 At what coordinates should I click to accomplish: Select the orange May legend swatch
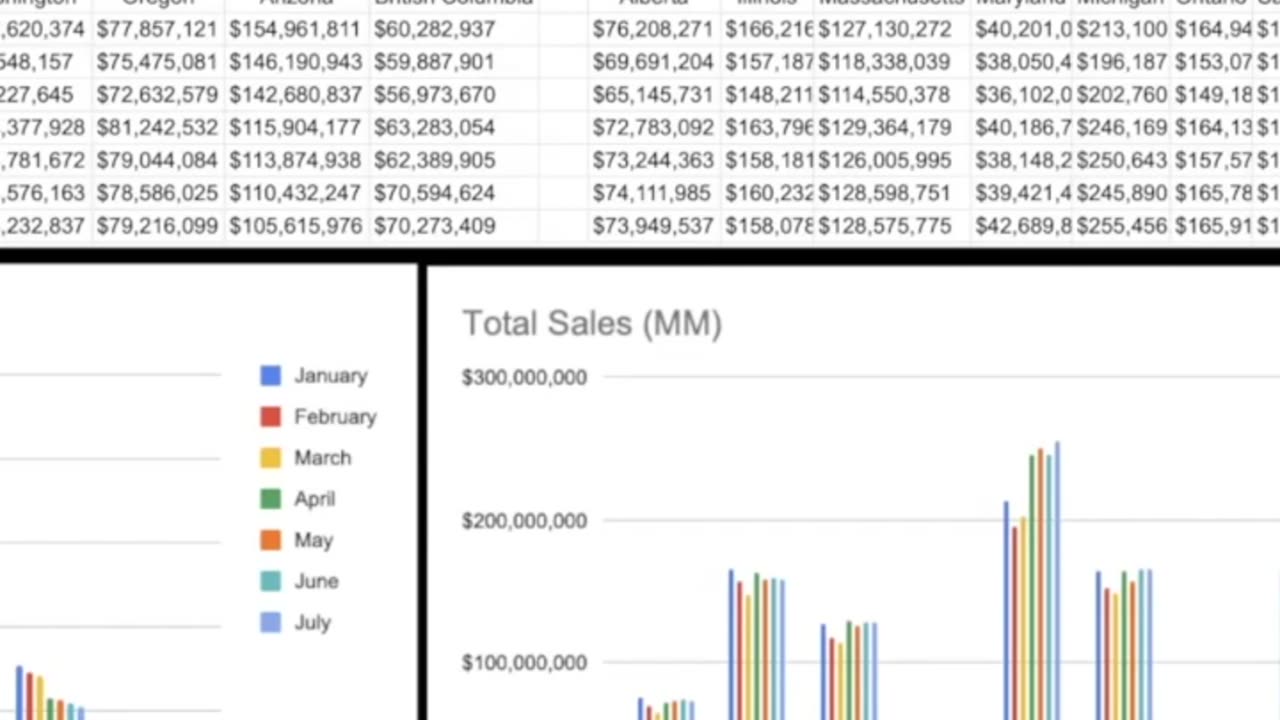tap(271, 540)
